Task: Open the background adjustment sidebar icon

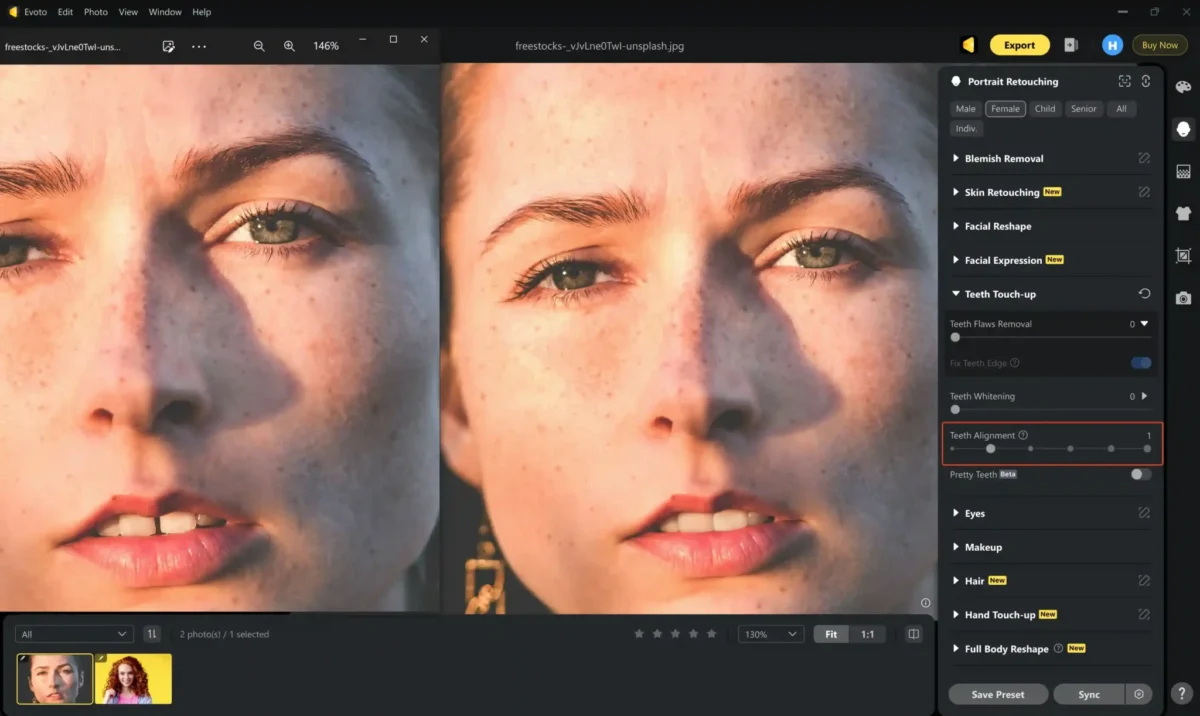Action: pyautogui.click(x=1183, y=172)
